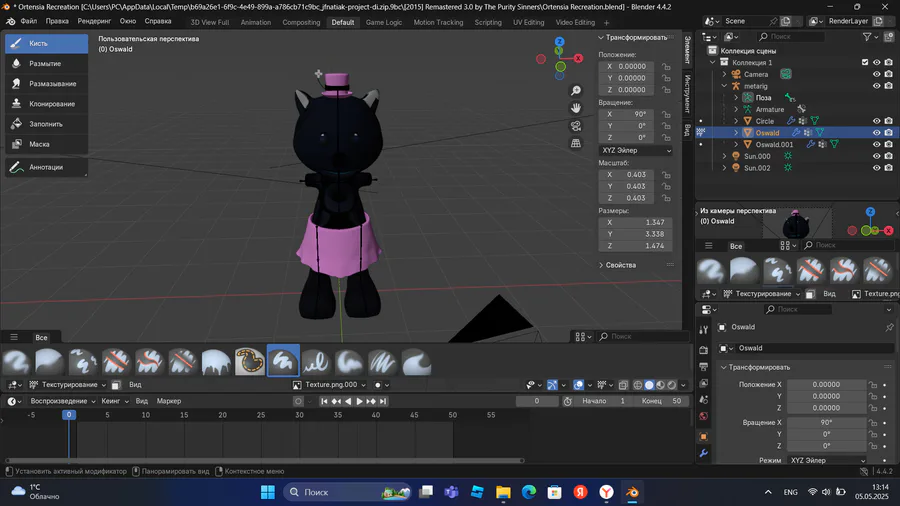The image size is (900, 506).
Task: Open Текстурирование mode dropdown in viewport header
Action: point(68,385)
